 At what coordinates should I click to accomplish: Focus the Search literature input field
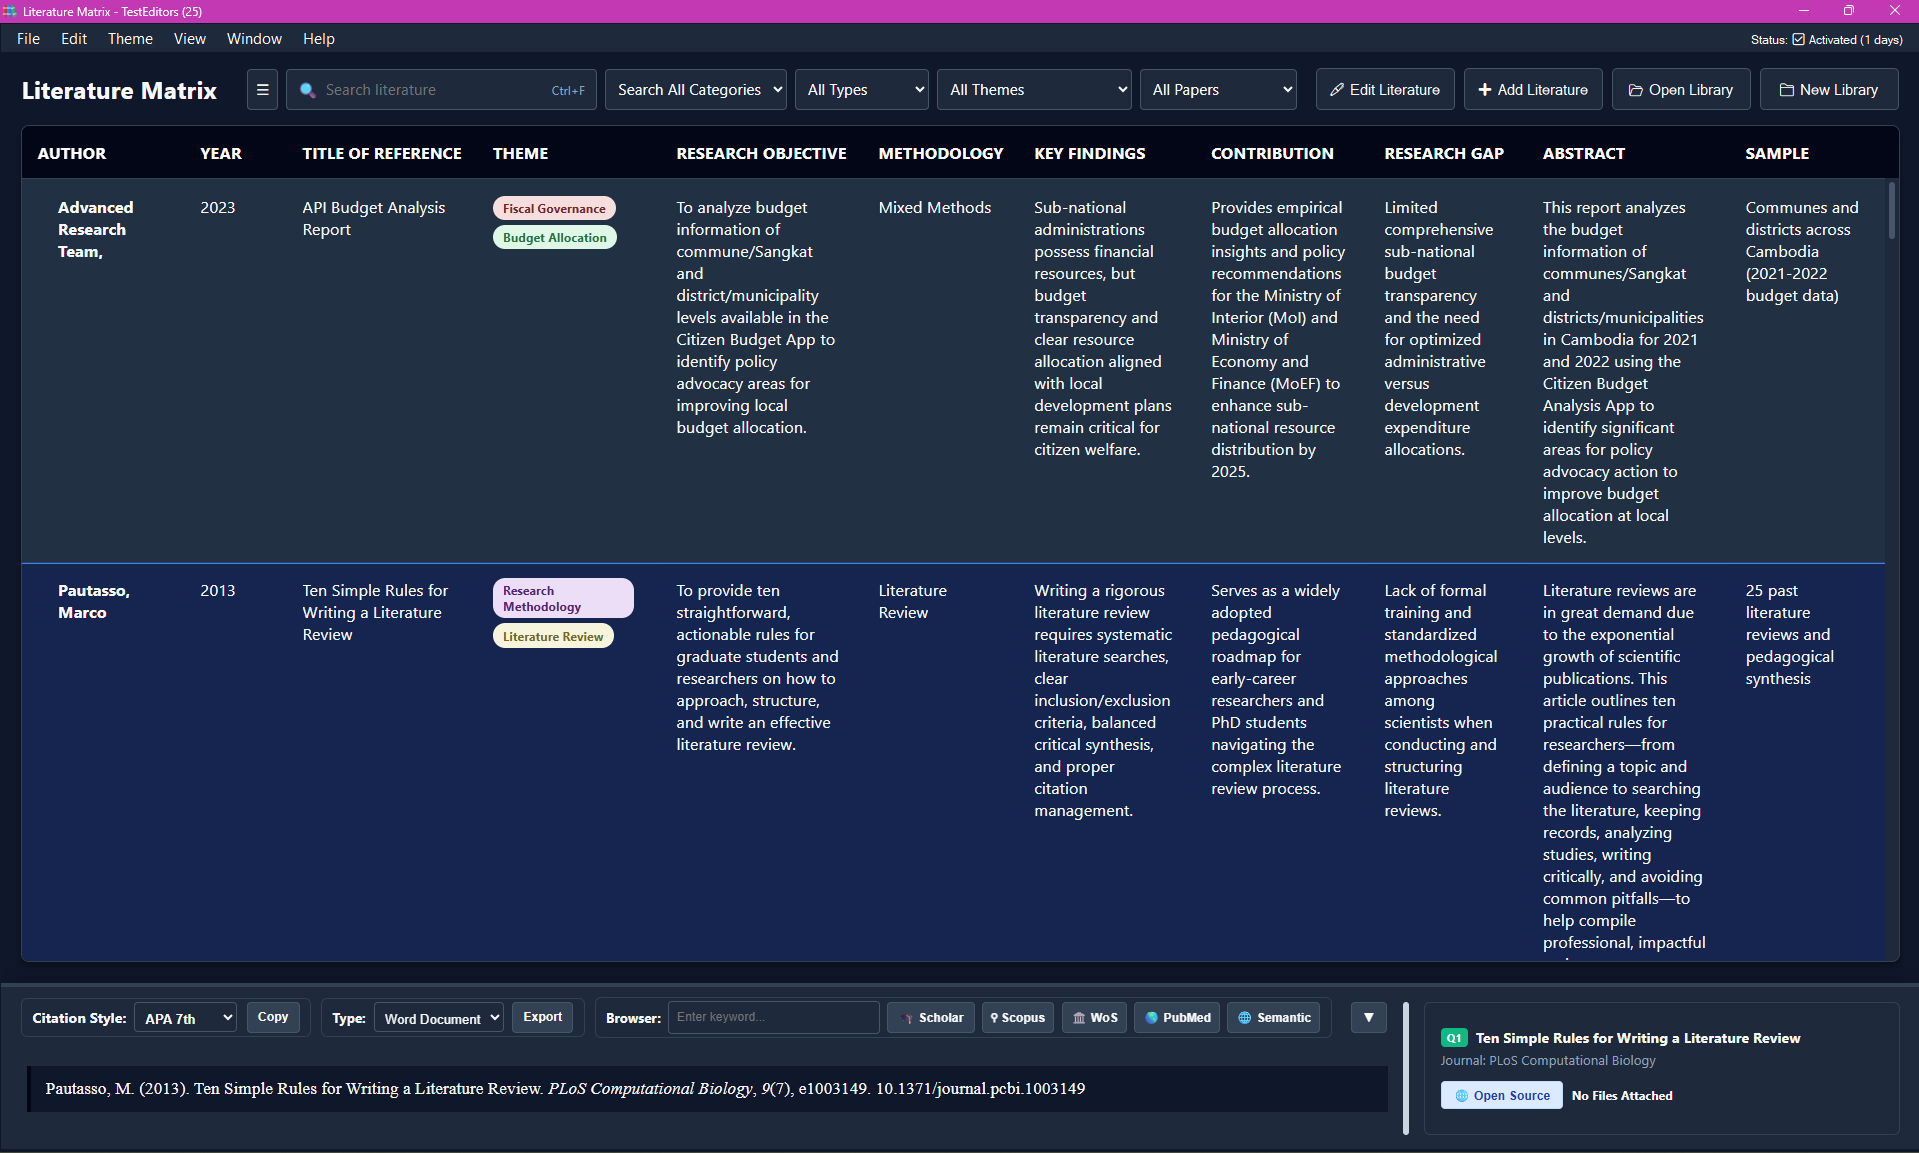[441, 90]
